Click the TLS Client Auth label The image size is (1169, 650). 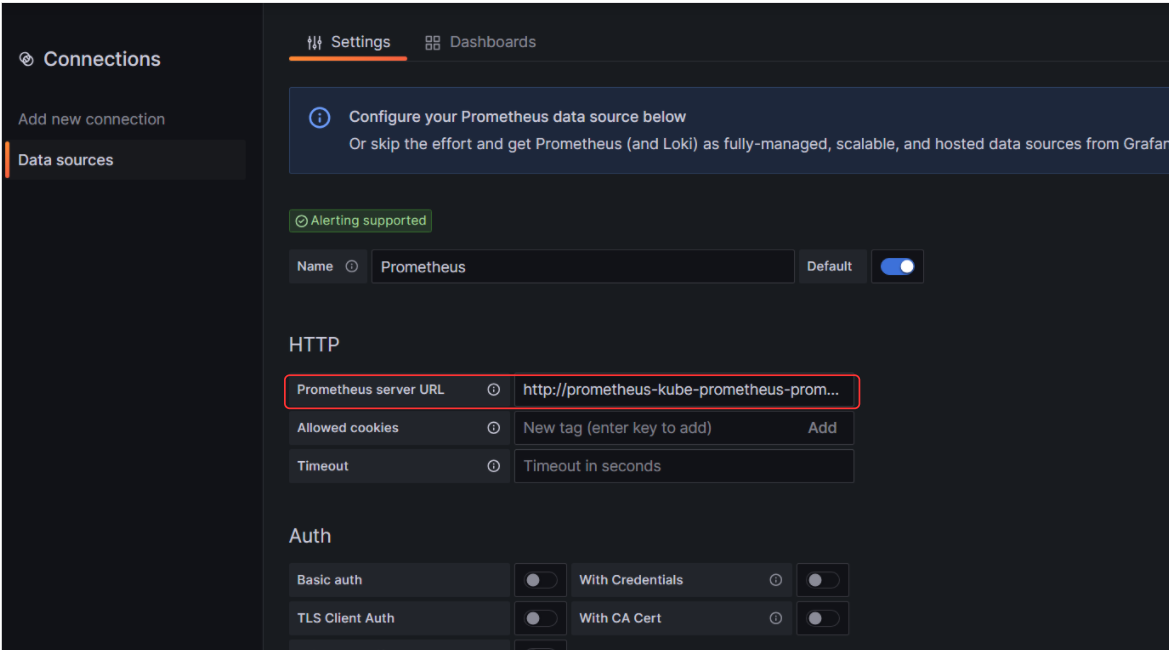[x=346, y=618]
